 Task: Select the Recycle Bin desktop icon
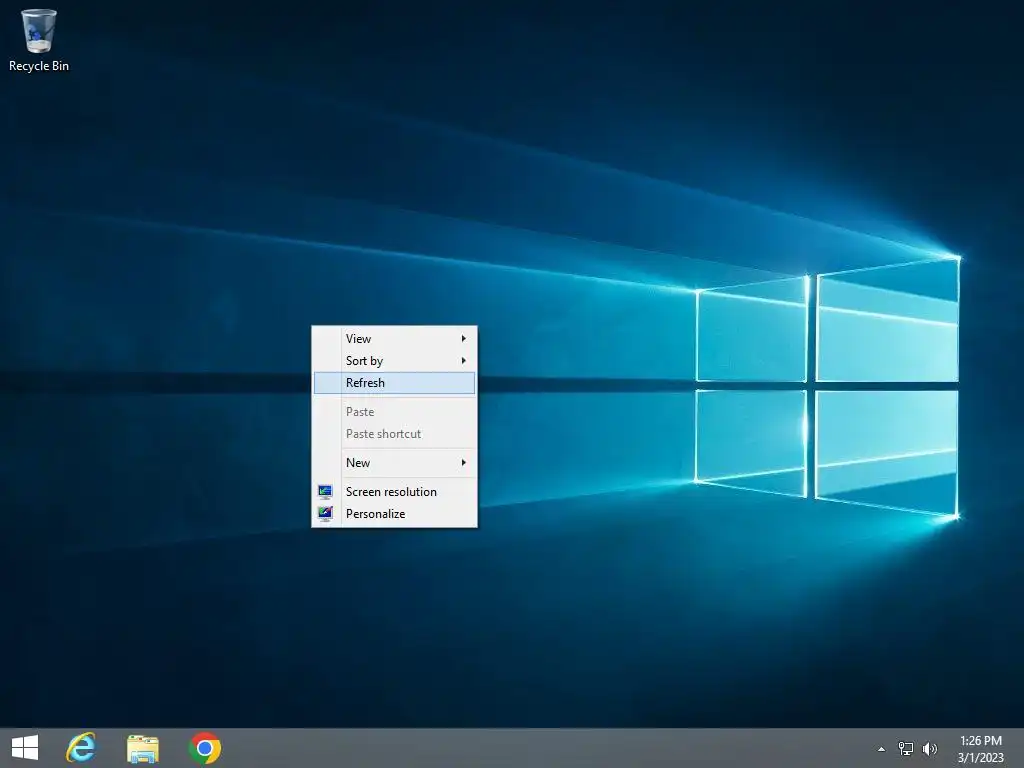[x=39, y=40]
